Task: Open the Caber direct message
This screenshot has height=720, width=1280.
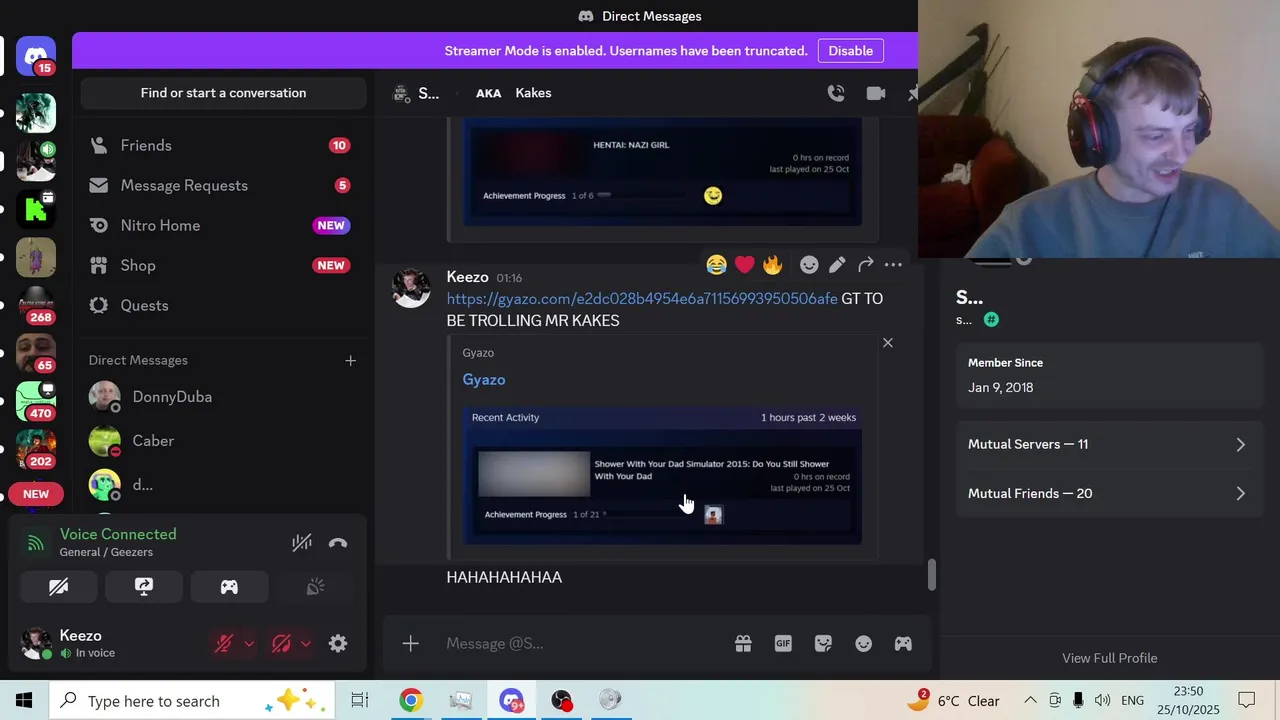Action: (223, 441)
